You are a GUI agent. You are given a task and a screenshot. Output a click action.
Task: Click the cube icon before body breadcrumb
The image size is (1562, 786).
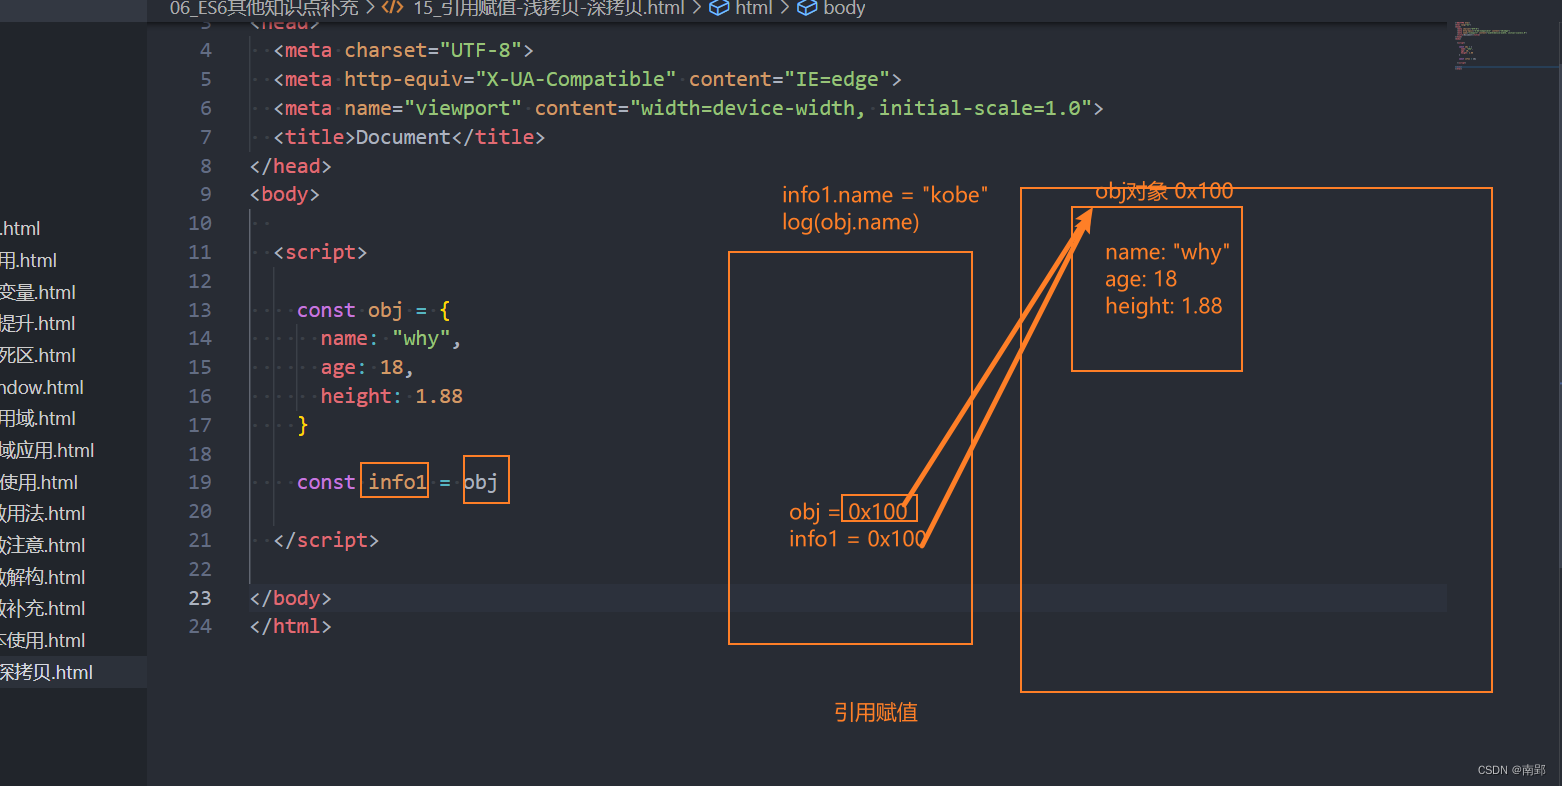[807, 8]
